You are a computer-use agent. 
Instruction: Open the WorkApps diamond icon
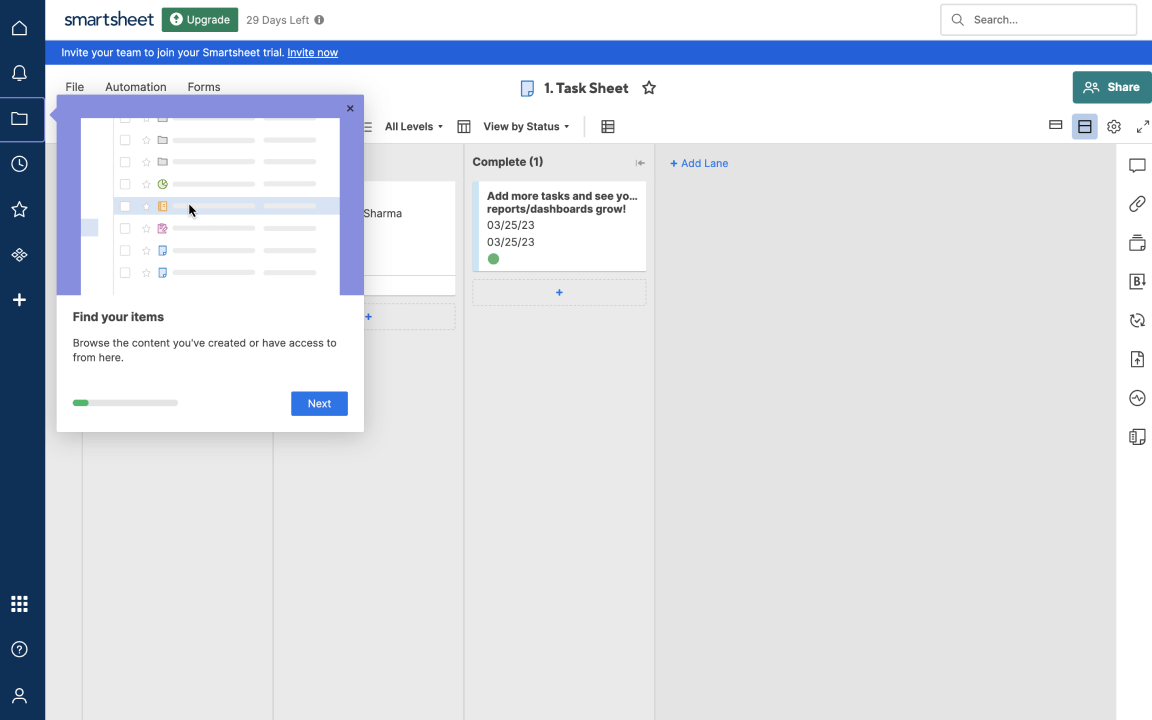click(x=20, y=255)
